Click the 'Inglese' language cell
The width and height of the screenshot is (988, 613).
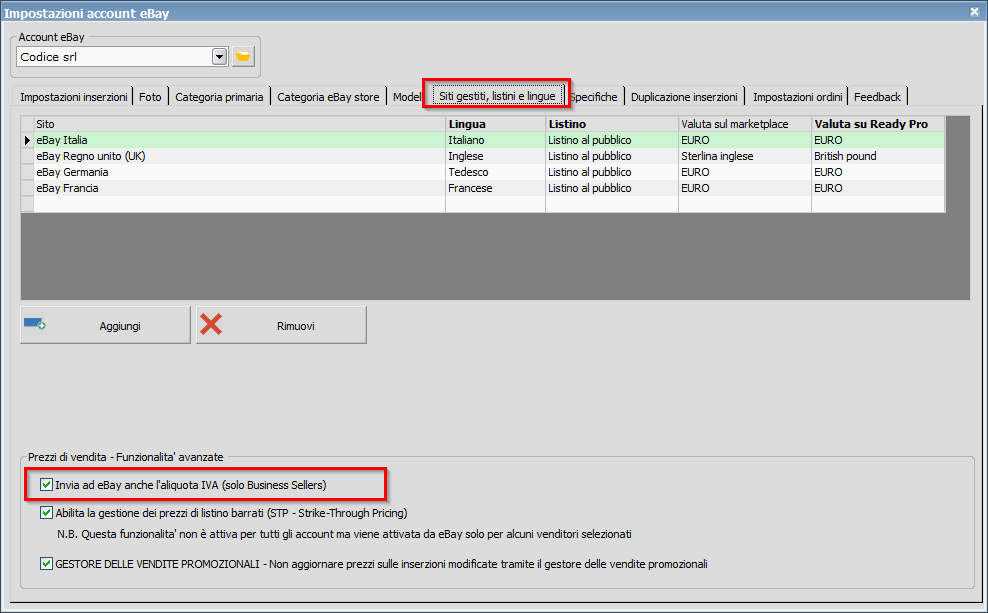coord(495,156)
